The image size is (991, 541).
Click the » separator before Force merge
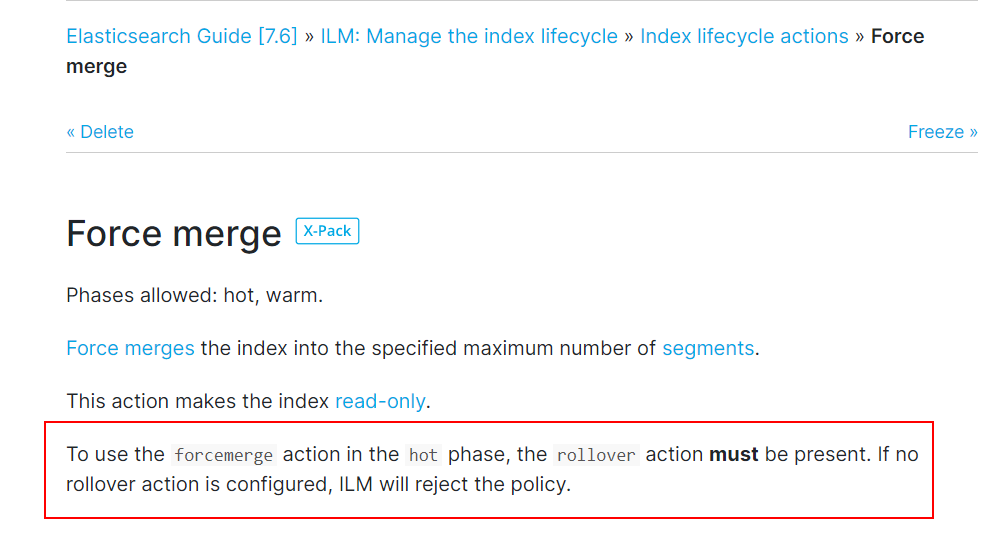point(860,36)
